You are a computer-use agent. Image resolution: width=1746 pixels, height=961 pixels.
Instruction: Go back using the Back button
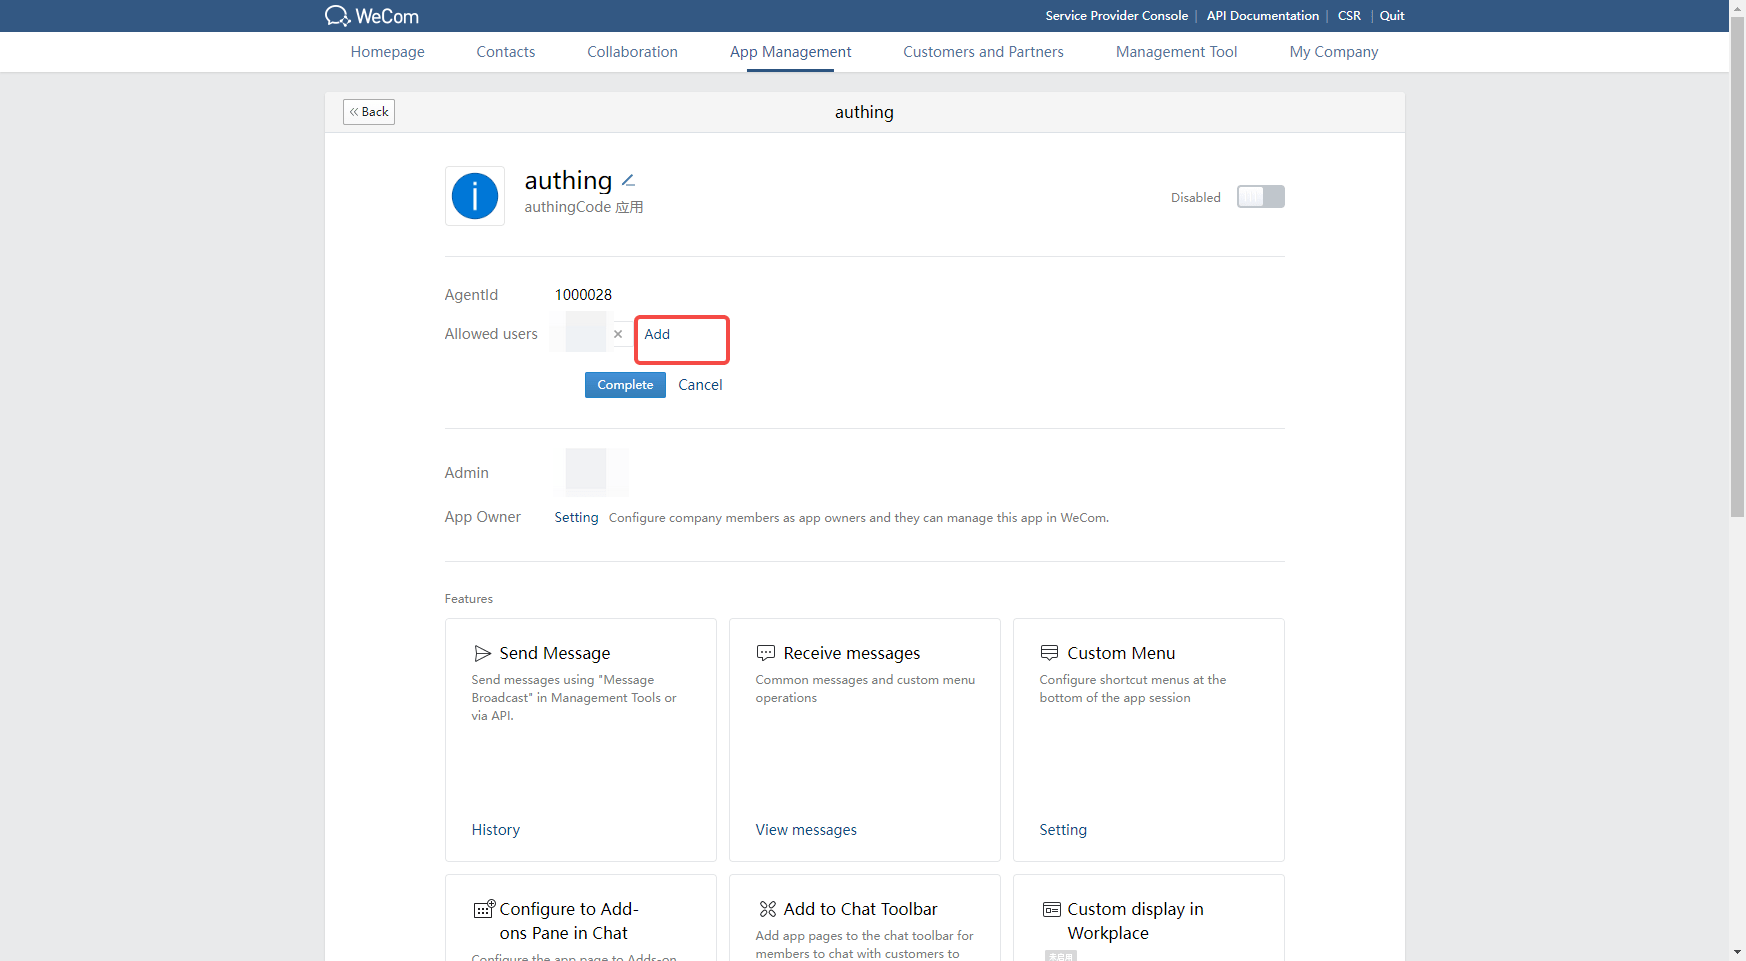coord(369,112)
